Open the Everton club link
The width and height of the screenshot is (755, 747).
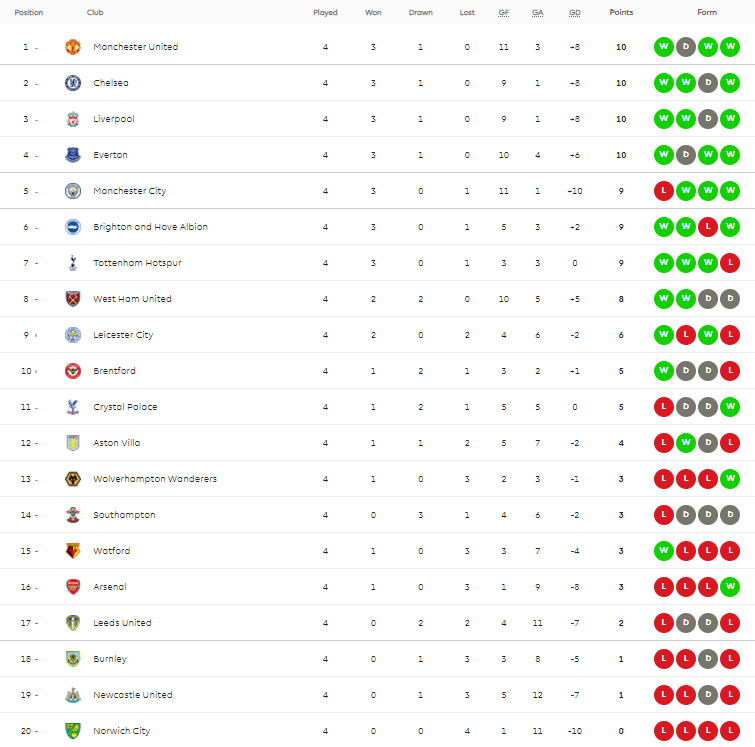click(110, 155)
